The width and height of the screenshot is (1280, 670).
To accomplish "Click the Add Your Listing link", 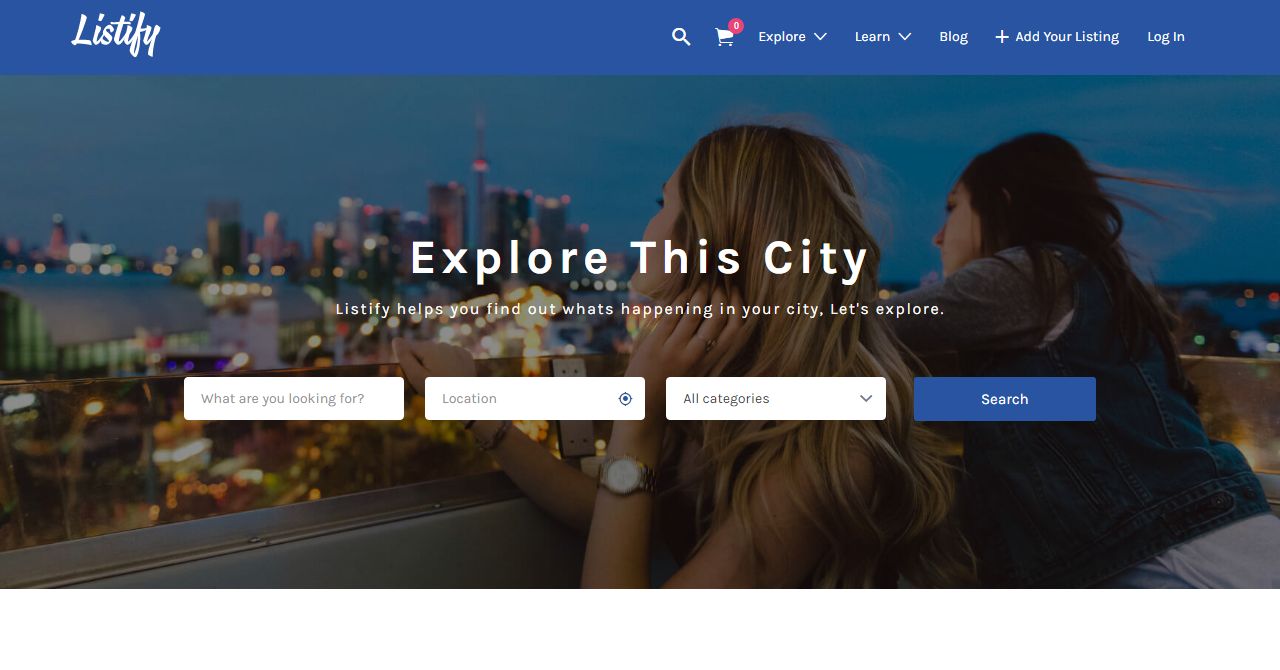I will pyautogui.click(x=1067, y=37).
